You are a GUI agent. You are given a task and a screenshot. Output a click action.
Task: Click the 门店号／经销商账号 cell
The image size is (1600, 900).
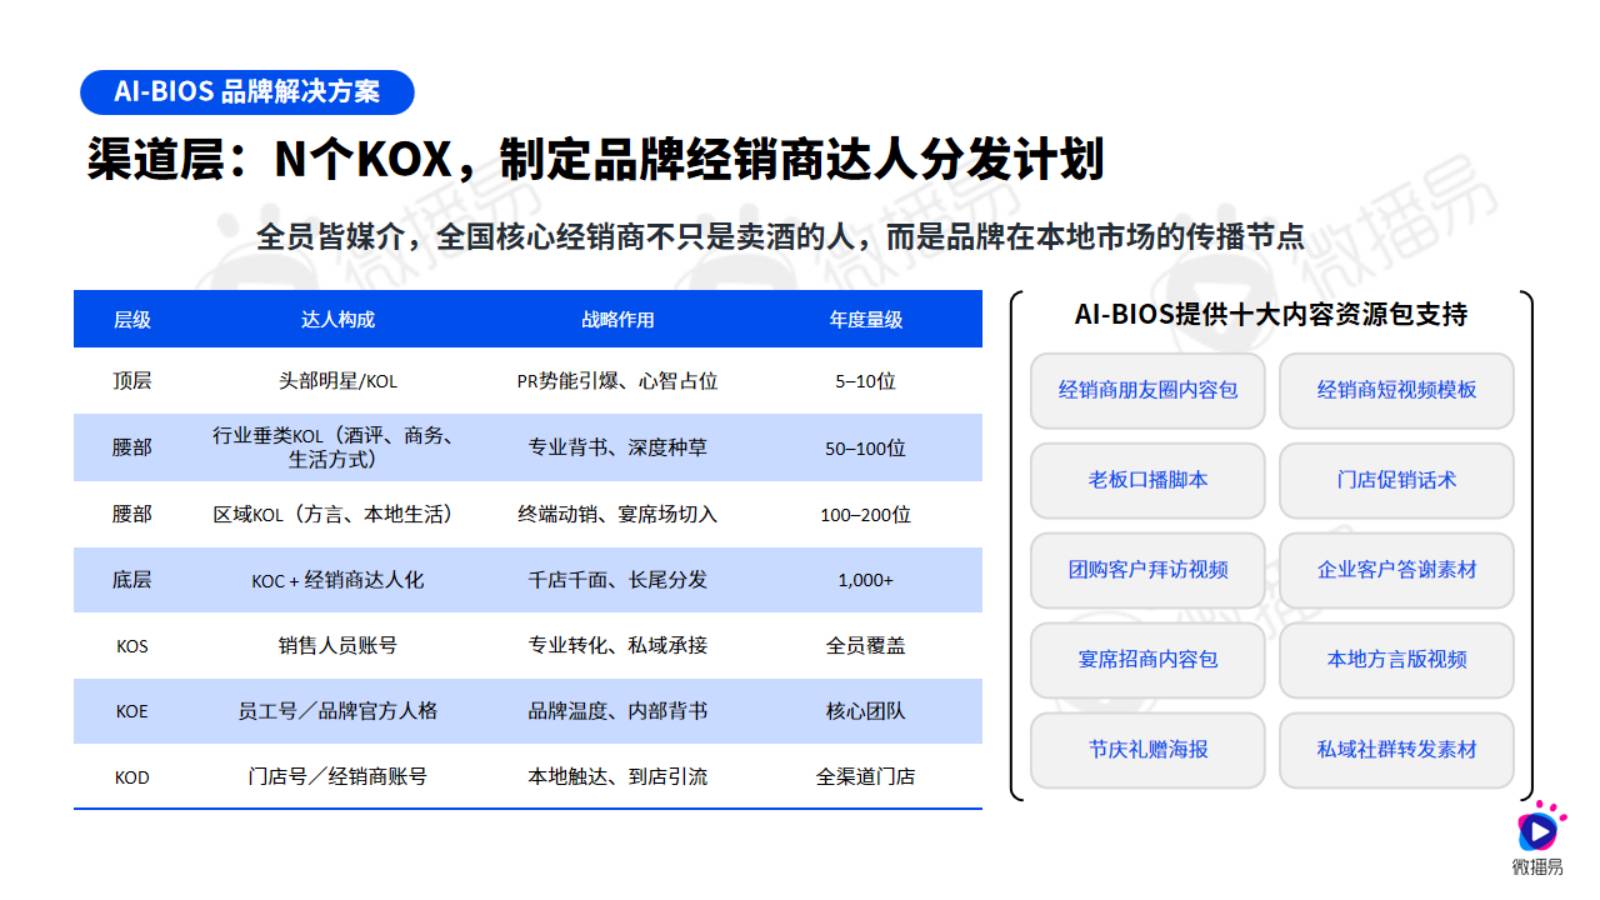(338, 777)
